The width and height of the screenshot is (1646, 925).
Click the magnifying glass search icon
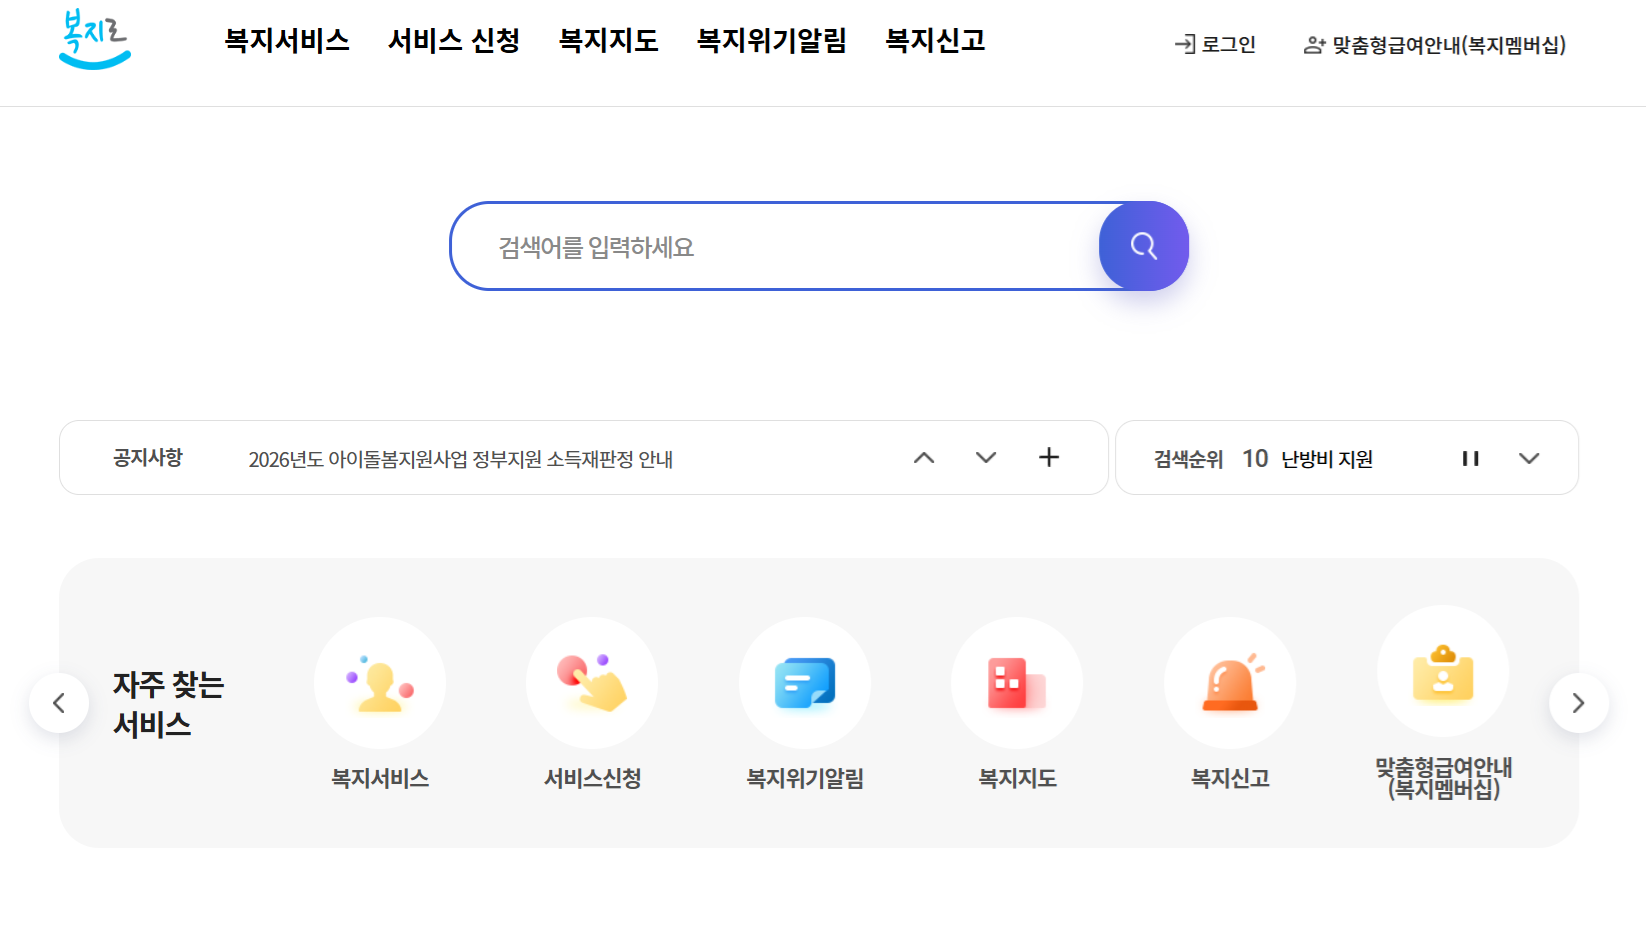click(1143, 246)
